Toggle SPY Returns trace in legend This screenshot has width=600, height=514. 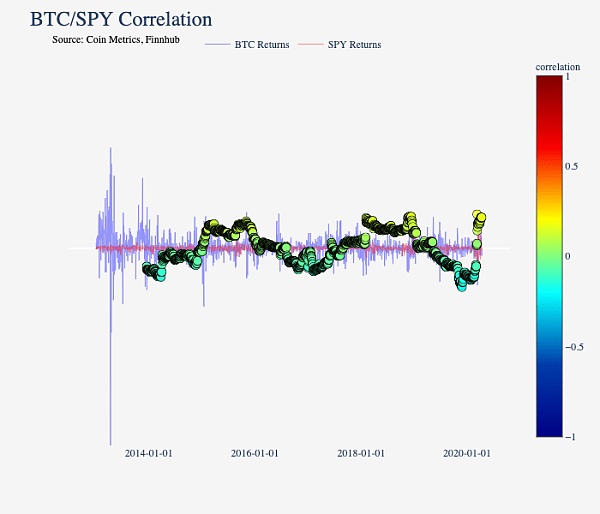pos(354,45)
